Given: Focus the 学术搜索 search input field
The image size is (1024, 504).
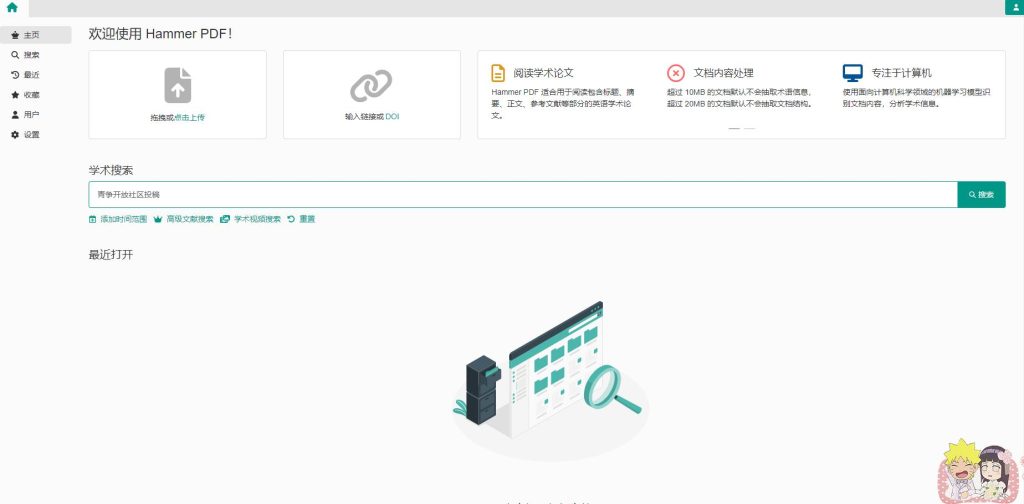Looking at the screenshot, I should pyautogui.click(x=523, y=195).
